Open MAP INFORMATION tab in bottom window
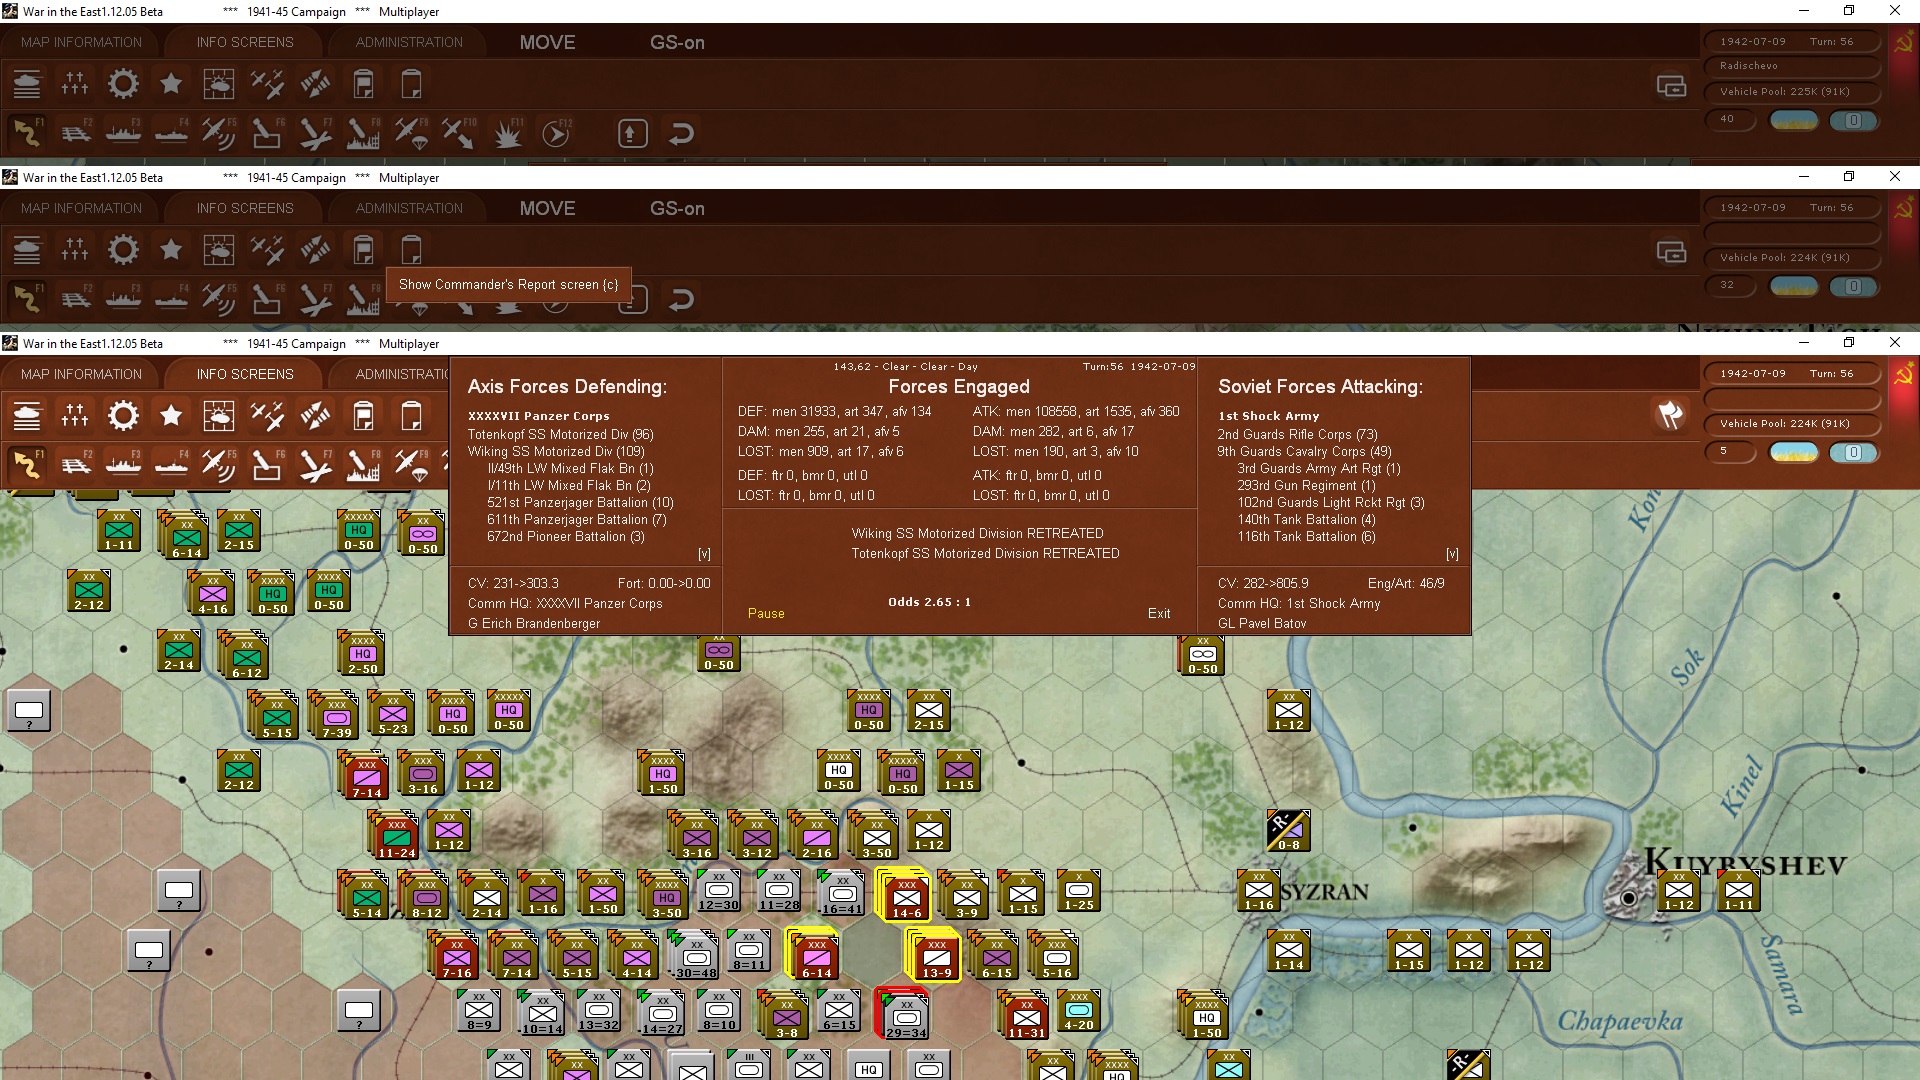This screenshot has height=1080, width=1920. click(81, 374)
